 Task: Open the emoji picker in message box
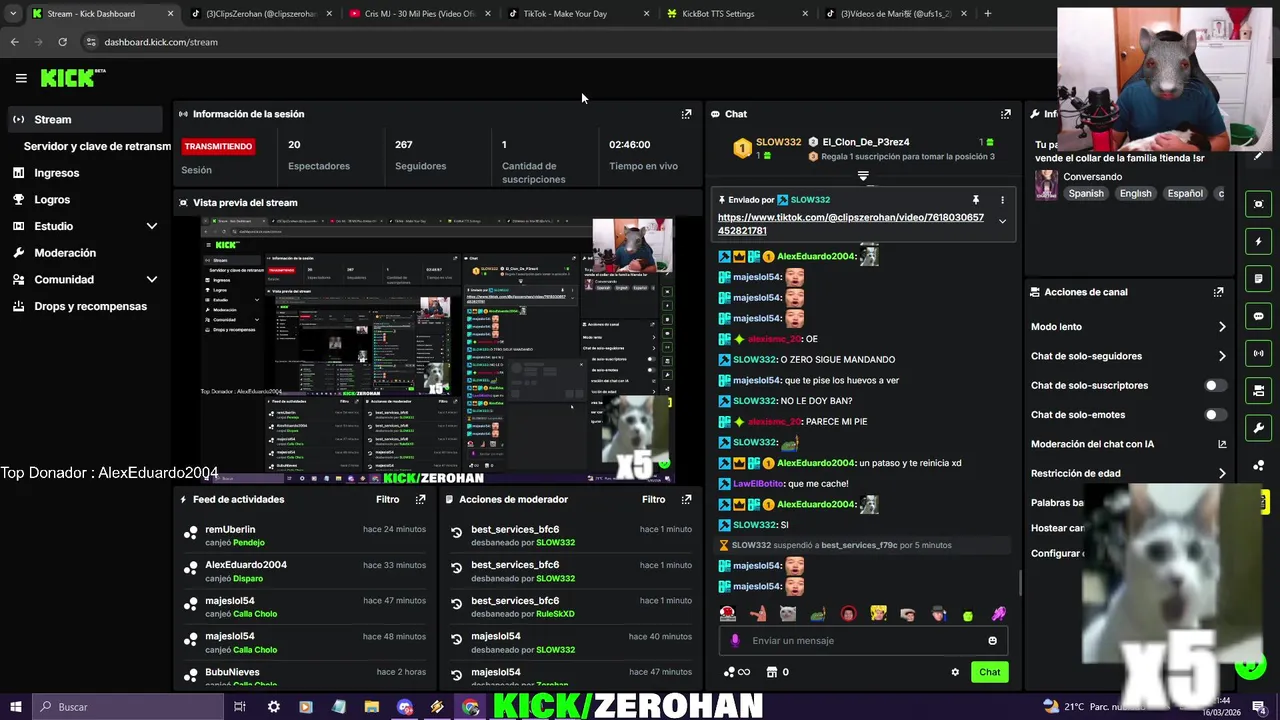[992, 641]
